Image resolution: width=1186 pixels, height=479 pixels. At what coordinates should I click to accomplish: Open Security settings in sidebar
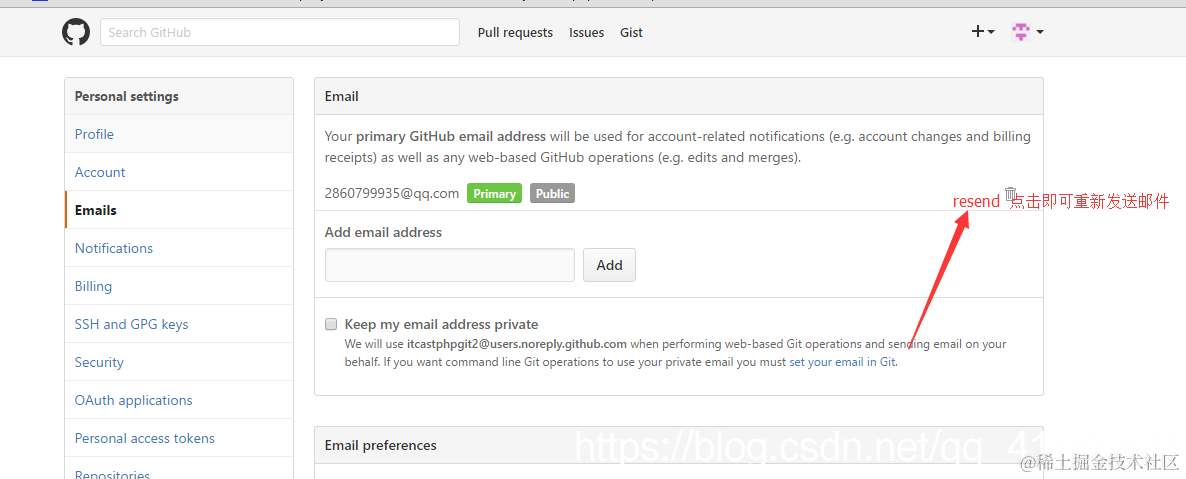(x=99, y=362)
